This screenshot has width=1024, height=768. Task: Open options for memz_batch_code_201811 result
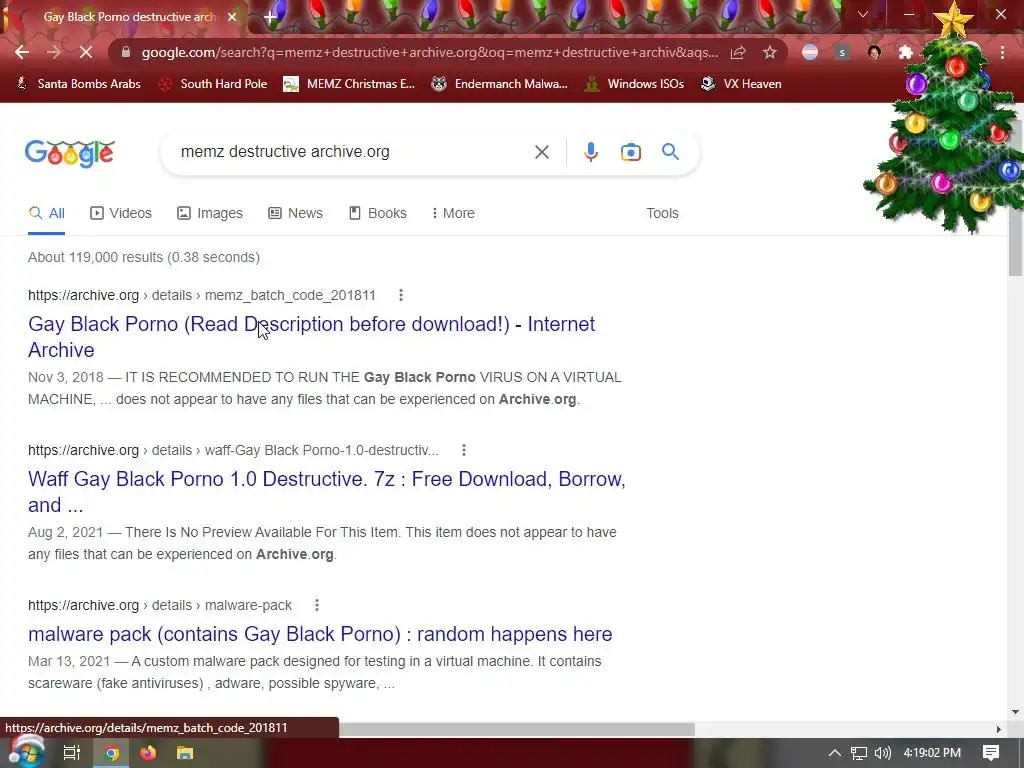[401, 295]
